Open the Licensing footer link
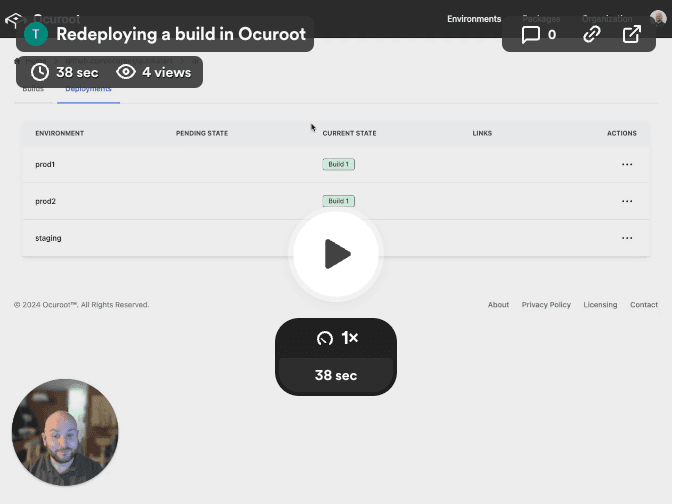This screenshot has width=674, height=504. coord(600,305)
